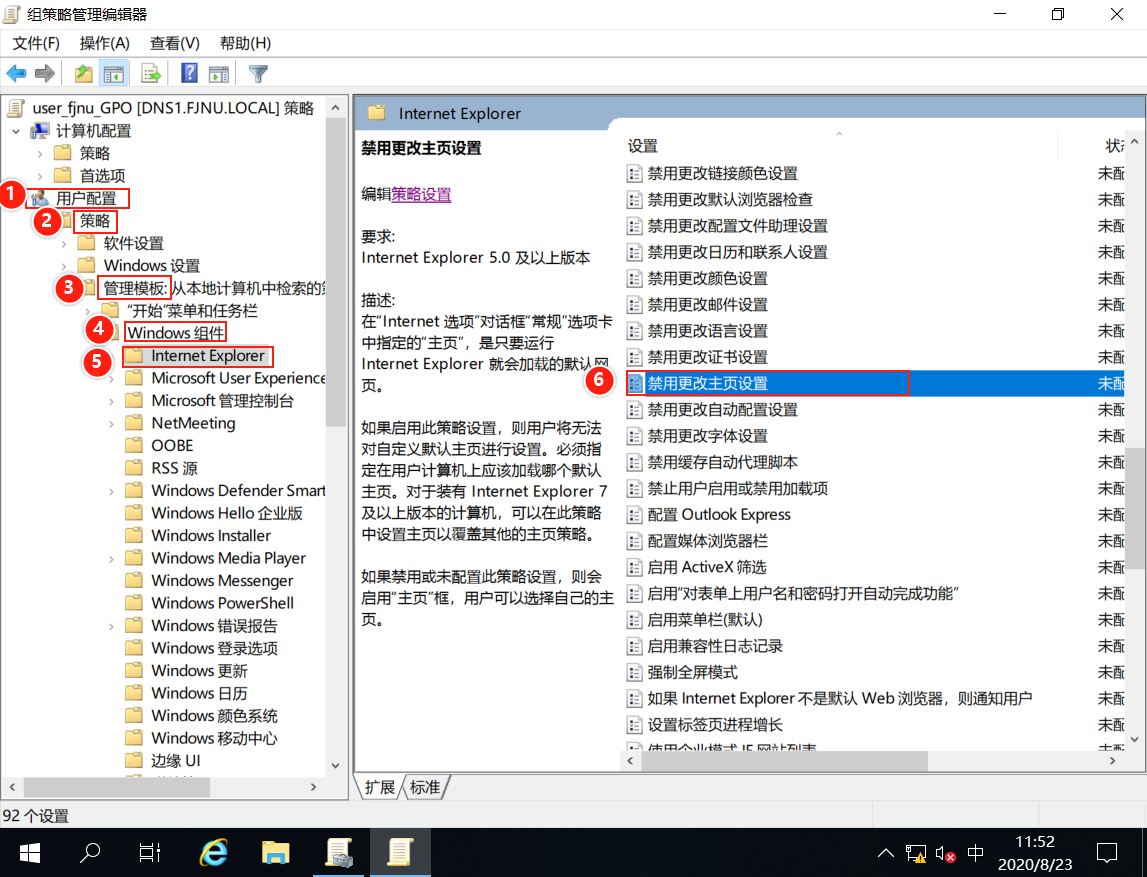The width and height of the screenshot is (1147, 877).
Task: Open the 操作(A) menu
Action: pyautogui.click(x=105, y=43)
